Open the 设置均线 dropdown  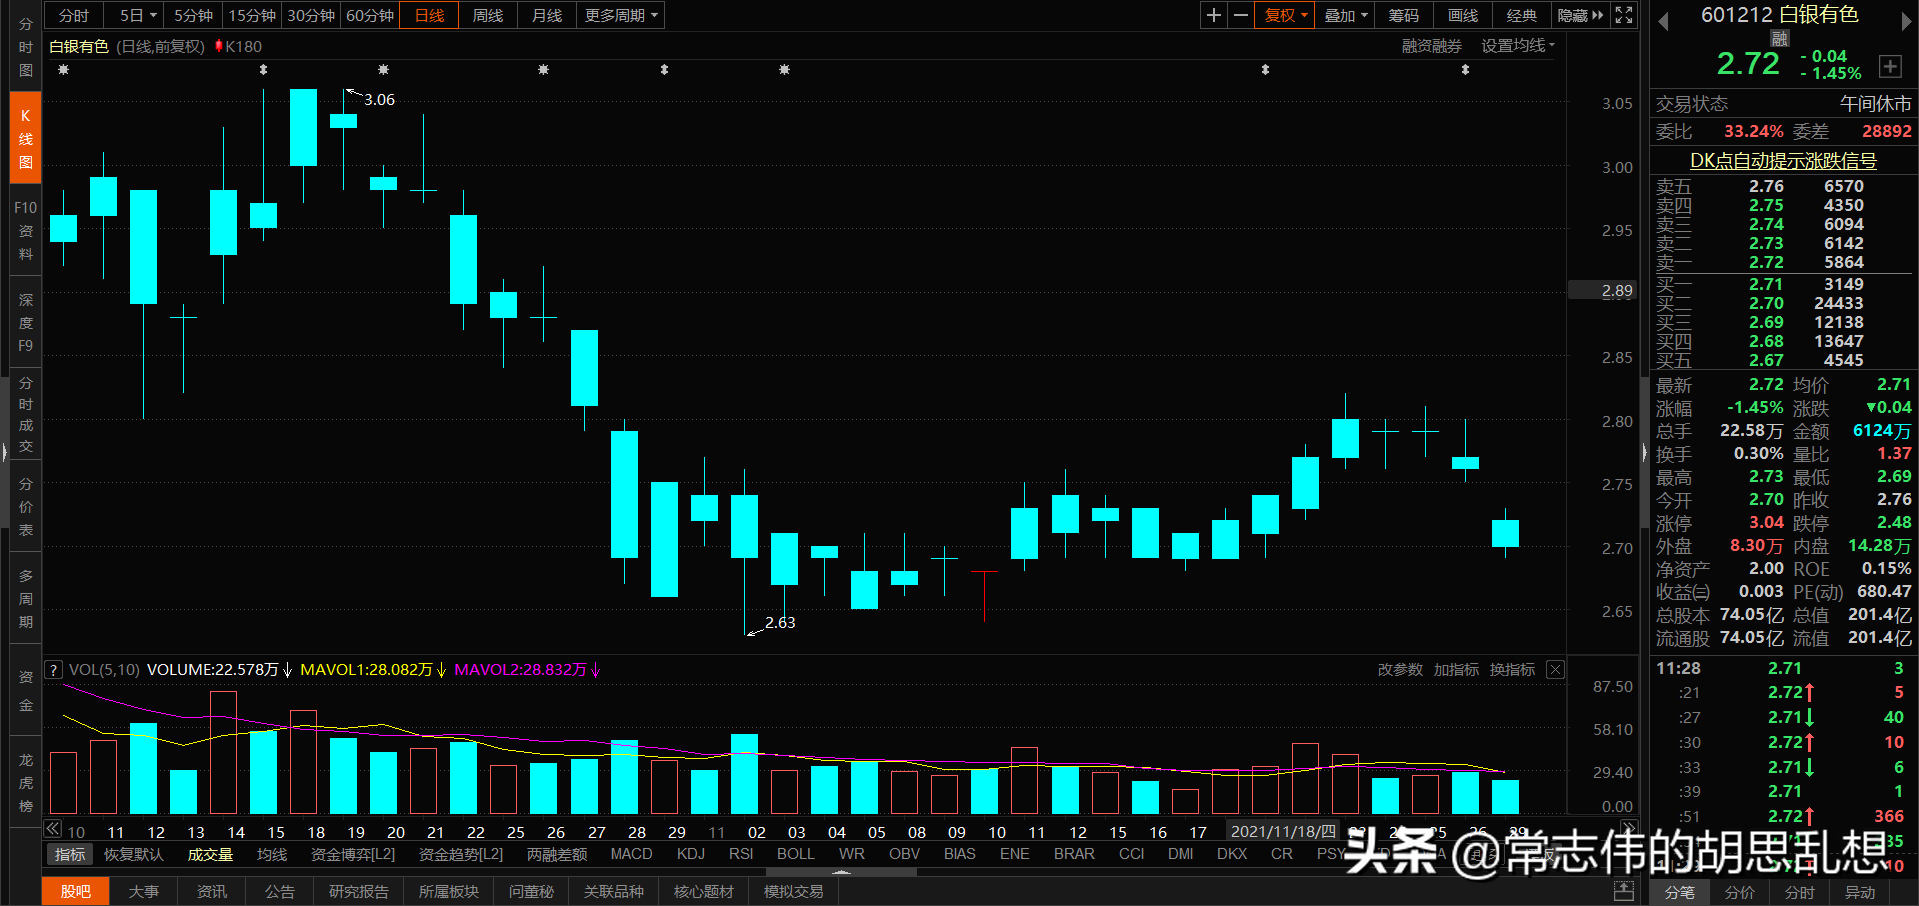point(1517,45)
